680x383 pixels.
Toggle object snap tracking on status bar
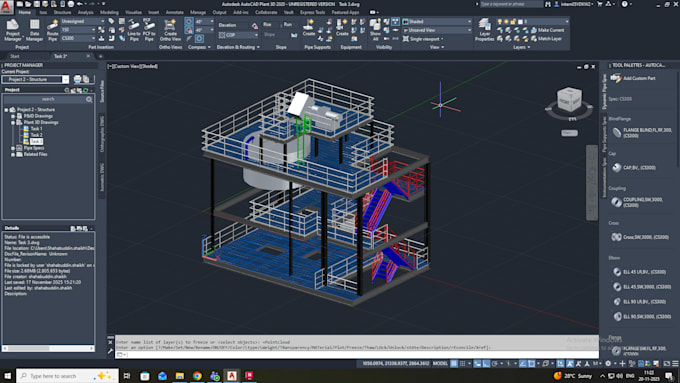pyautogui.click(x=523, y=363)
